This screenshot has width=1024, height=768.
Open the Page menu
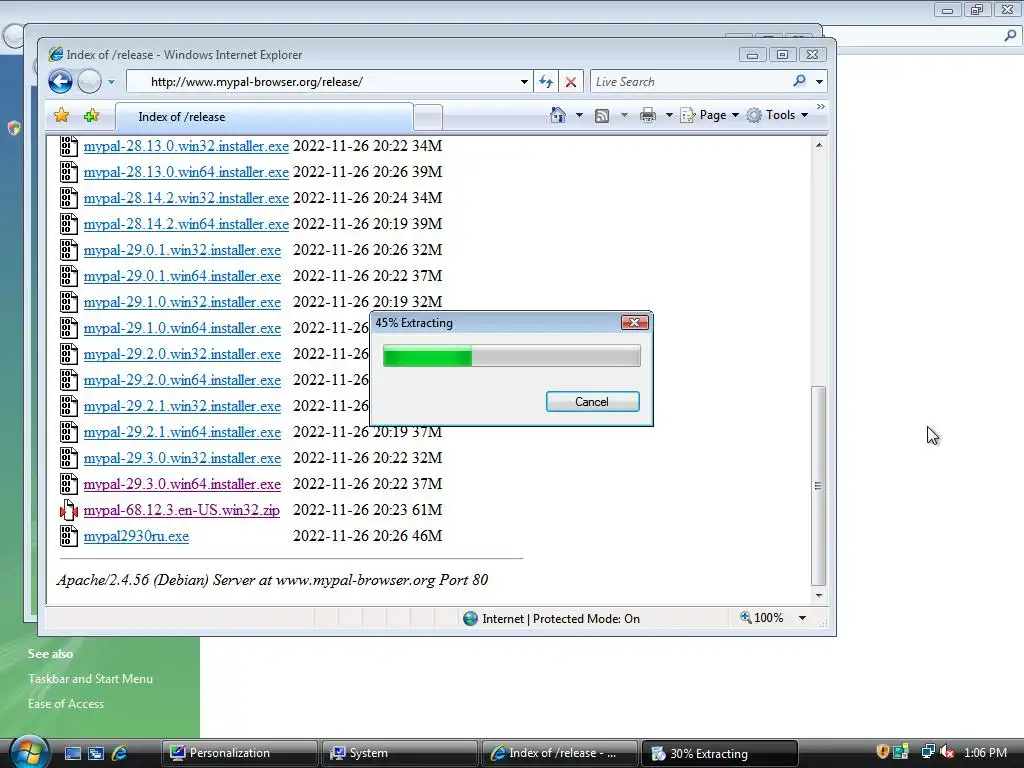[709, 115]
